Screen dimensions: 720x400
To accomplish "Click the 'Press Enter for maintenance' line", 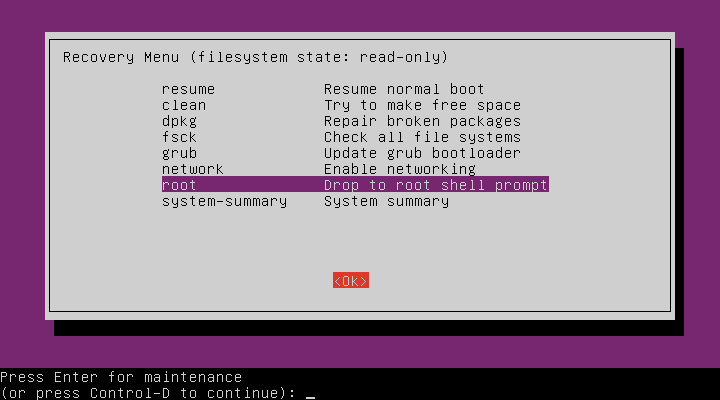I will 121,377.
